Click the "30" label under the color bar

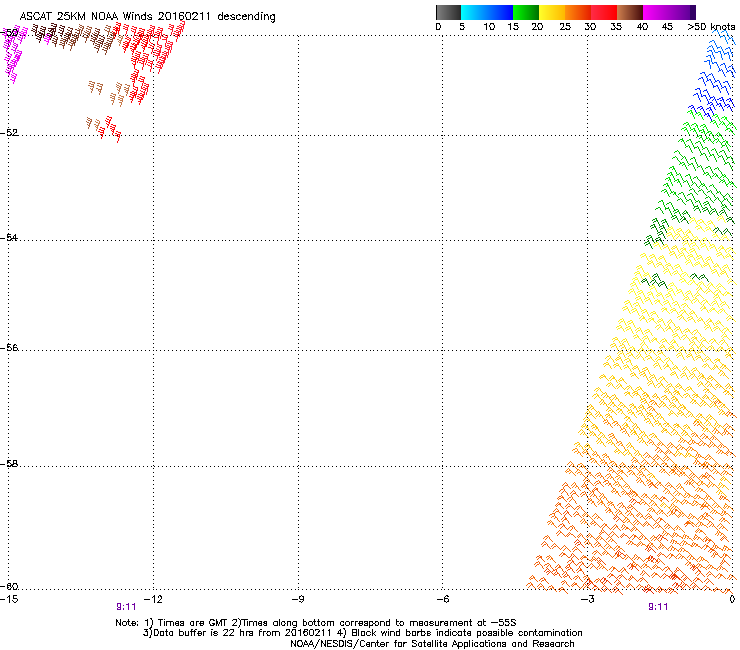[590, 27]
